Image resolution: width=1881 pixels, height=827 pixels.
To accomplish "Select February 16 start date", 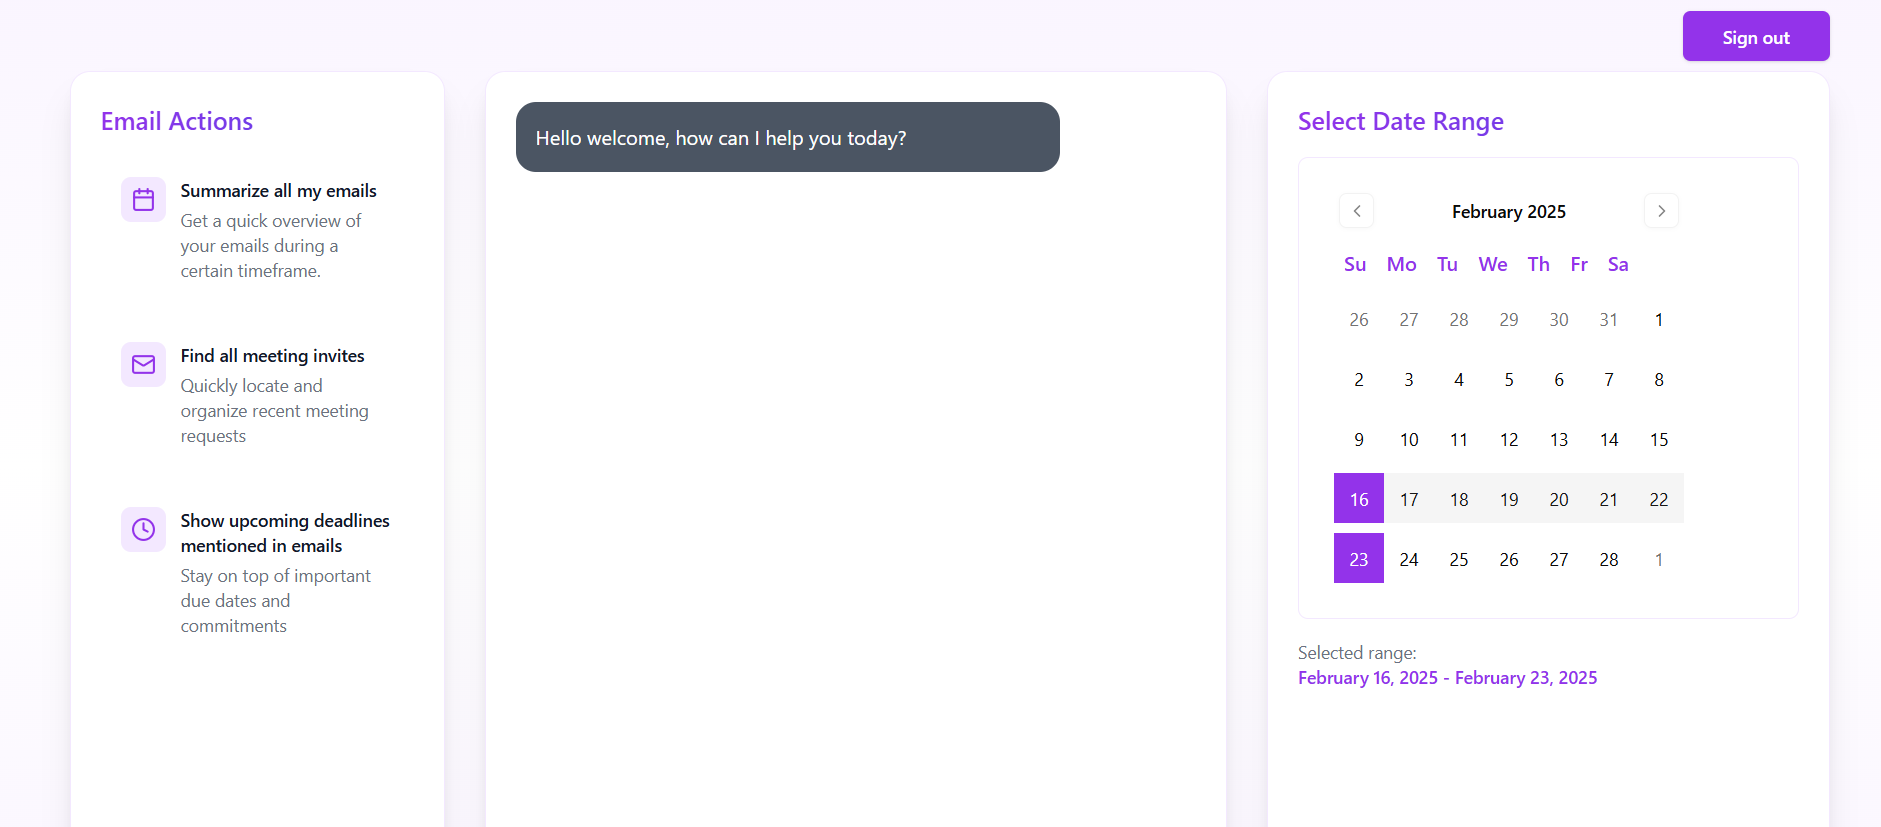I will tap(1358, 499).
